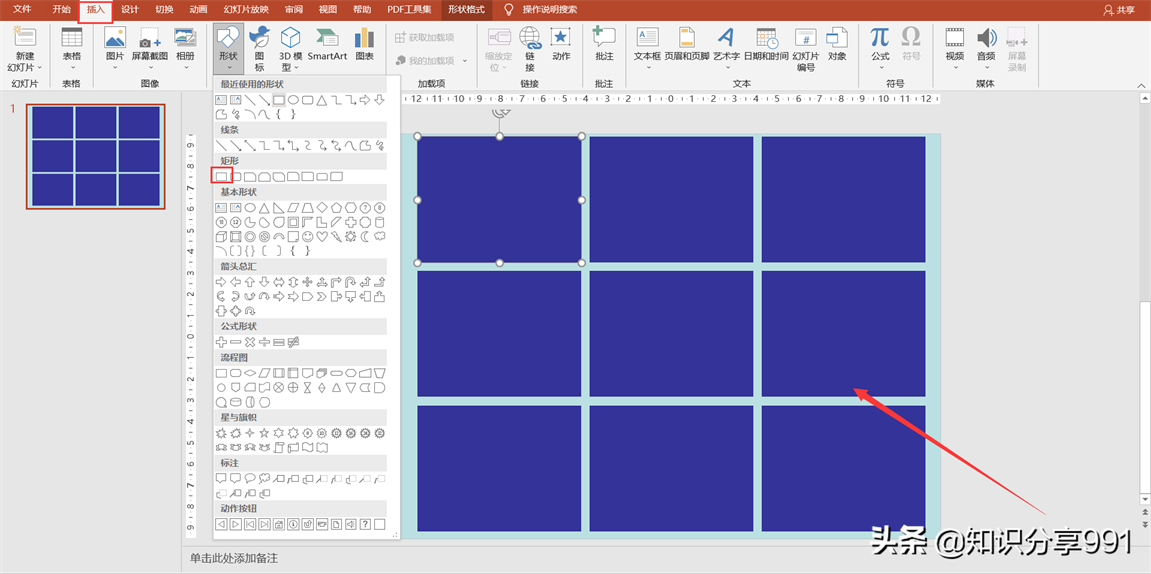Viewport: 1151px width, 574px height.
Task: Open the 文件 menu
Action: pos(22,9)
